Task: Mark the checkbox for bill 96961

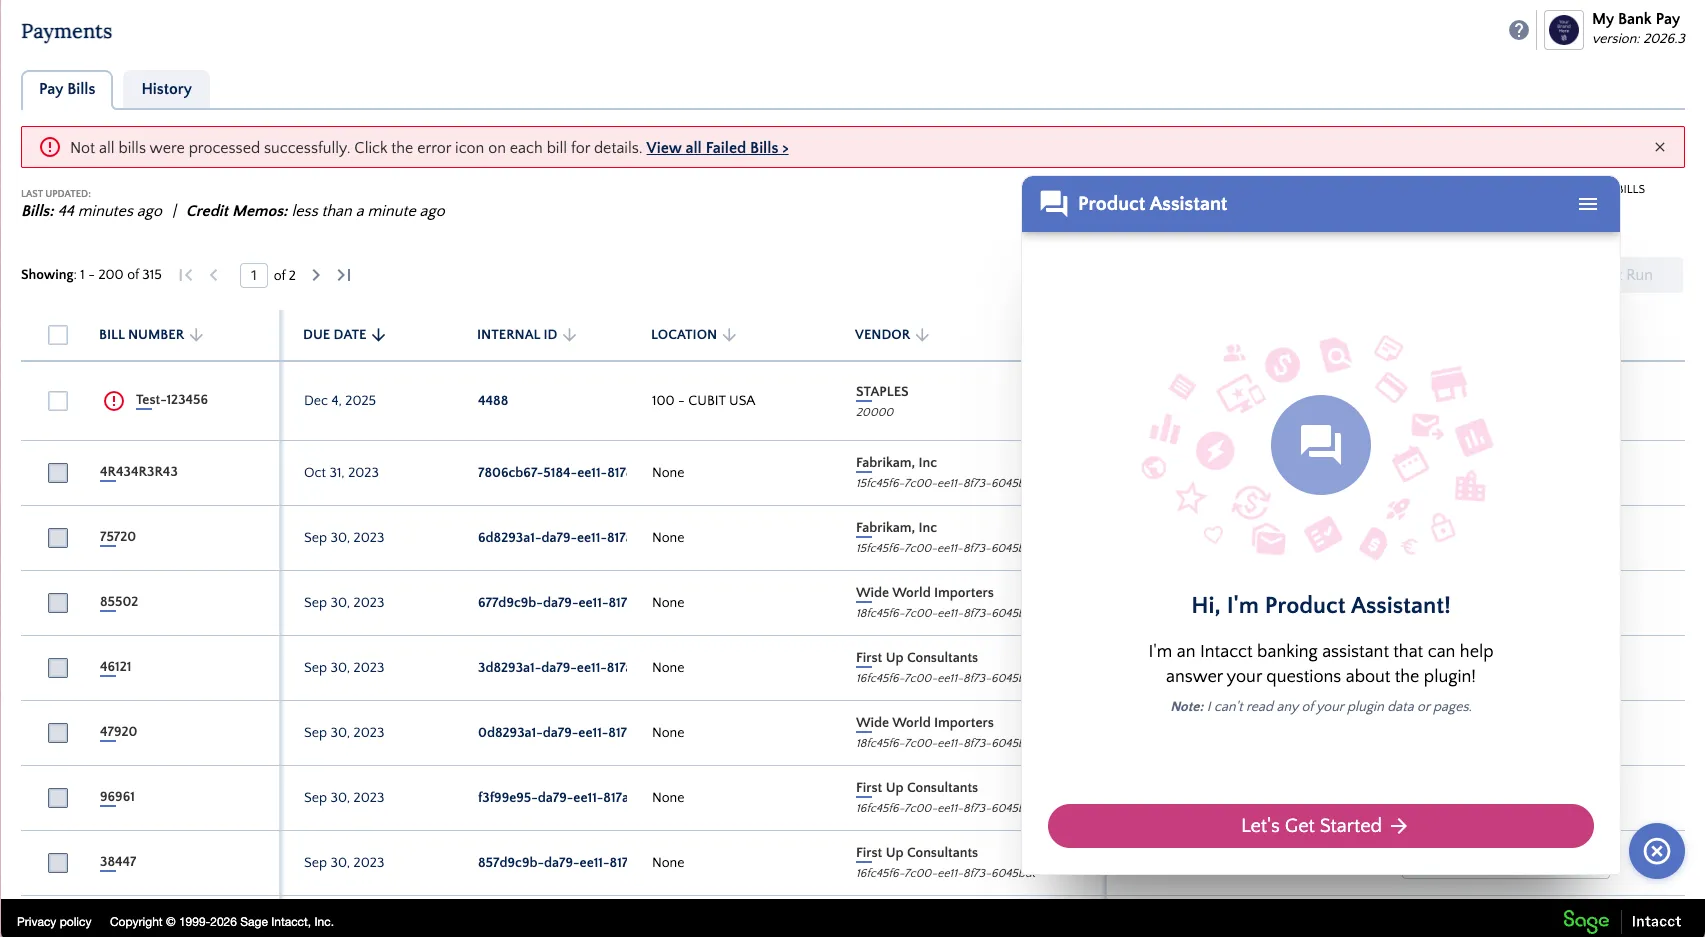Action: point(58,798)
